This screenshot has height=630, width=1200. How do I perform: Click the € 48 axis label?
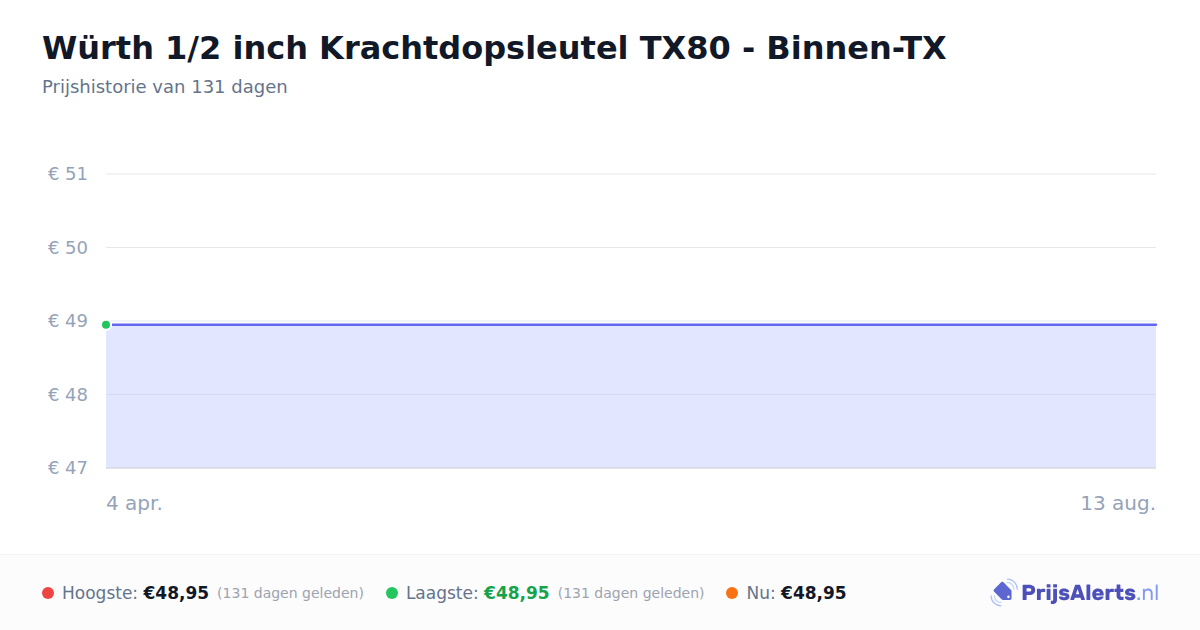pos(68,394)
